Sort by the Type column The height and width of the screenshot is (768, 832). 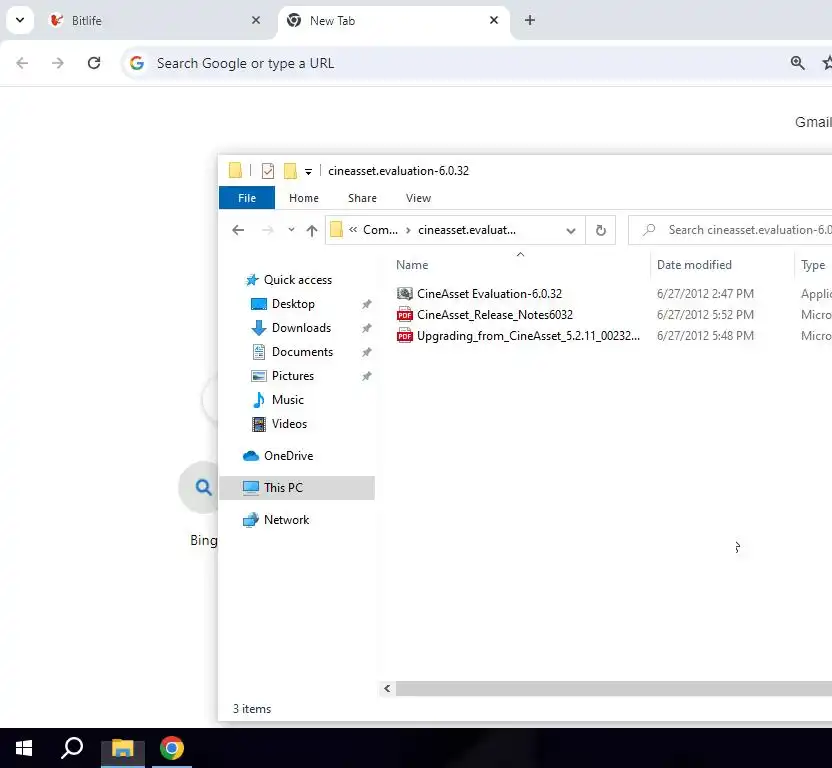coord(812,265)
